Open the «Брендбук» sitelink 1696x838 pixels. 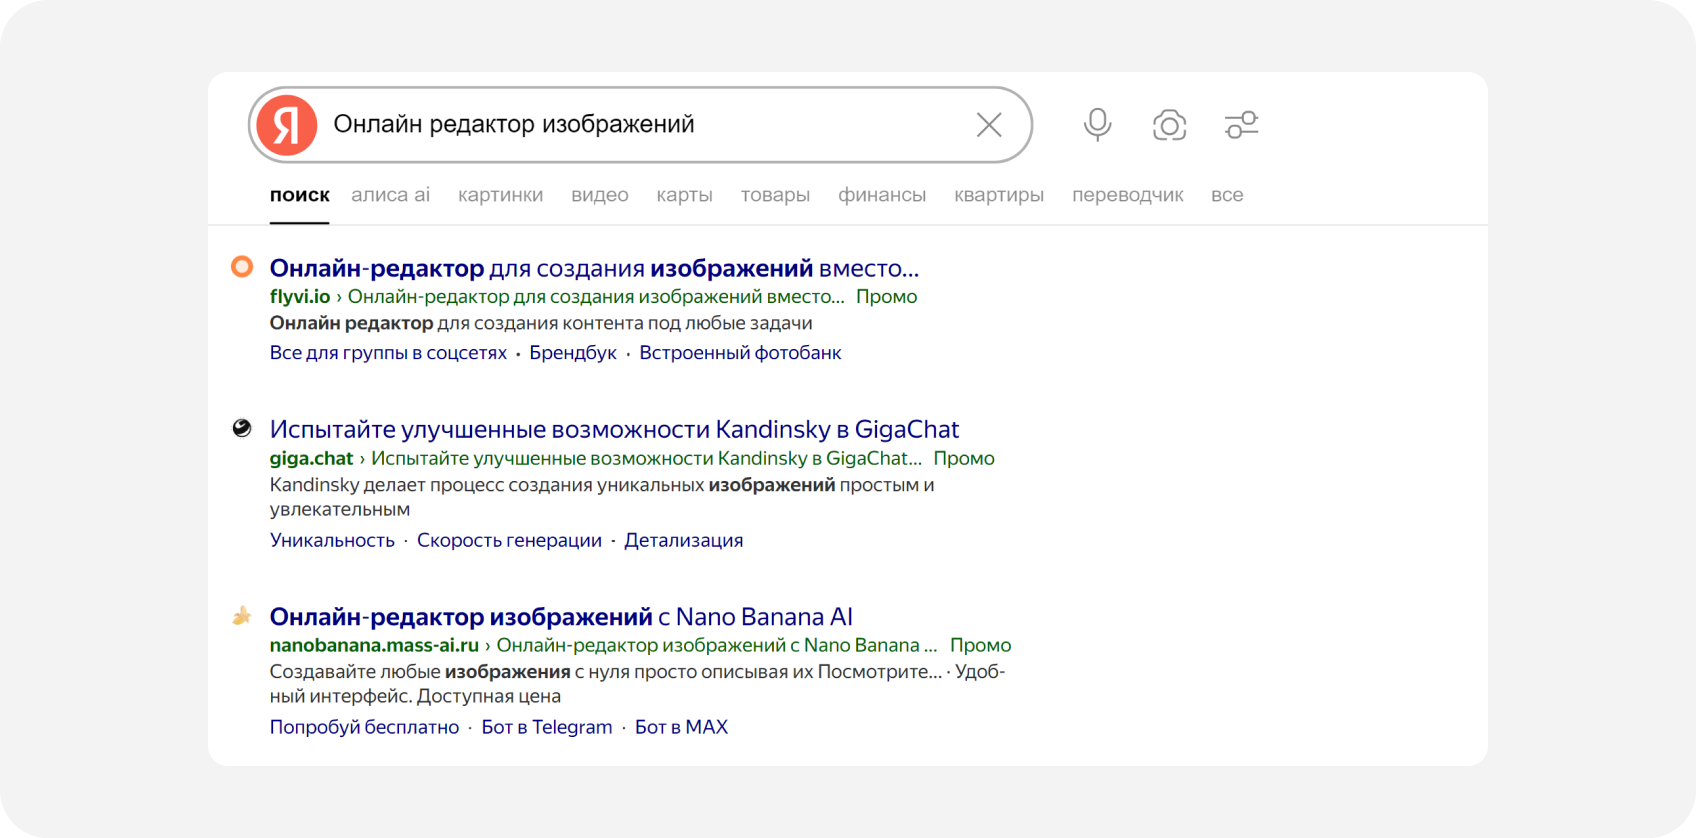tap(573, 353)
